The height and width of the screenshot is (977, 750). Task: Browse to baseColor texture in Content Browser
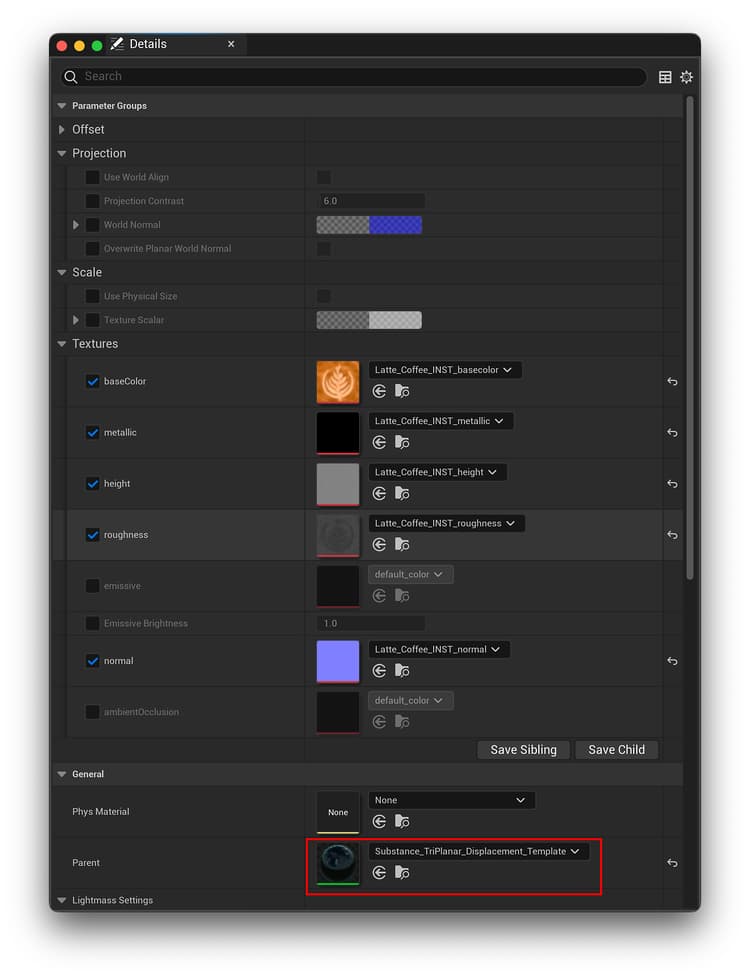(402, 391)
